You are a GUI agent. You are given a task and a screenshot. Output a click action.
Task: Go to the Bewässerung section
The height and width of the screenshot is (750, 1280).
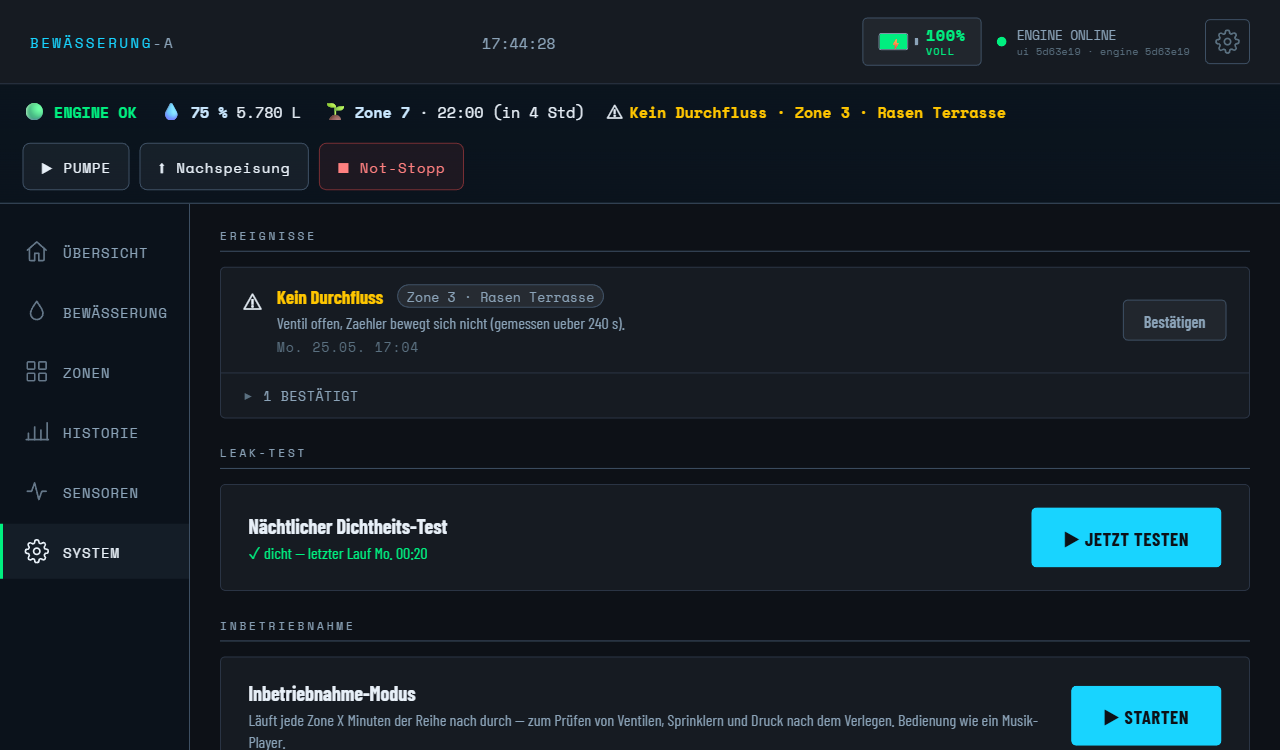[x=94, y=312]
